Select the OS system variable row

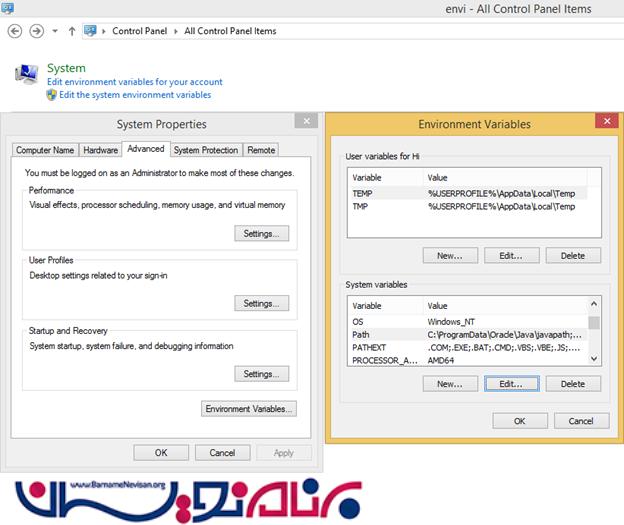[468, 322]
